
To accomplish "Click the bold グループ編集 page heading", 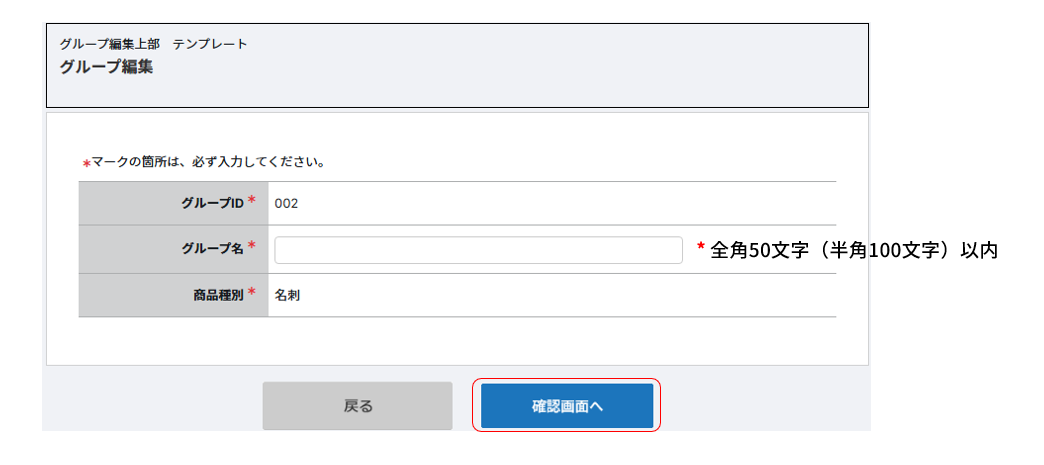I will 106,68.
